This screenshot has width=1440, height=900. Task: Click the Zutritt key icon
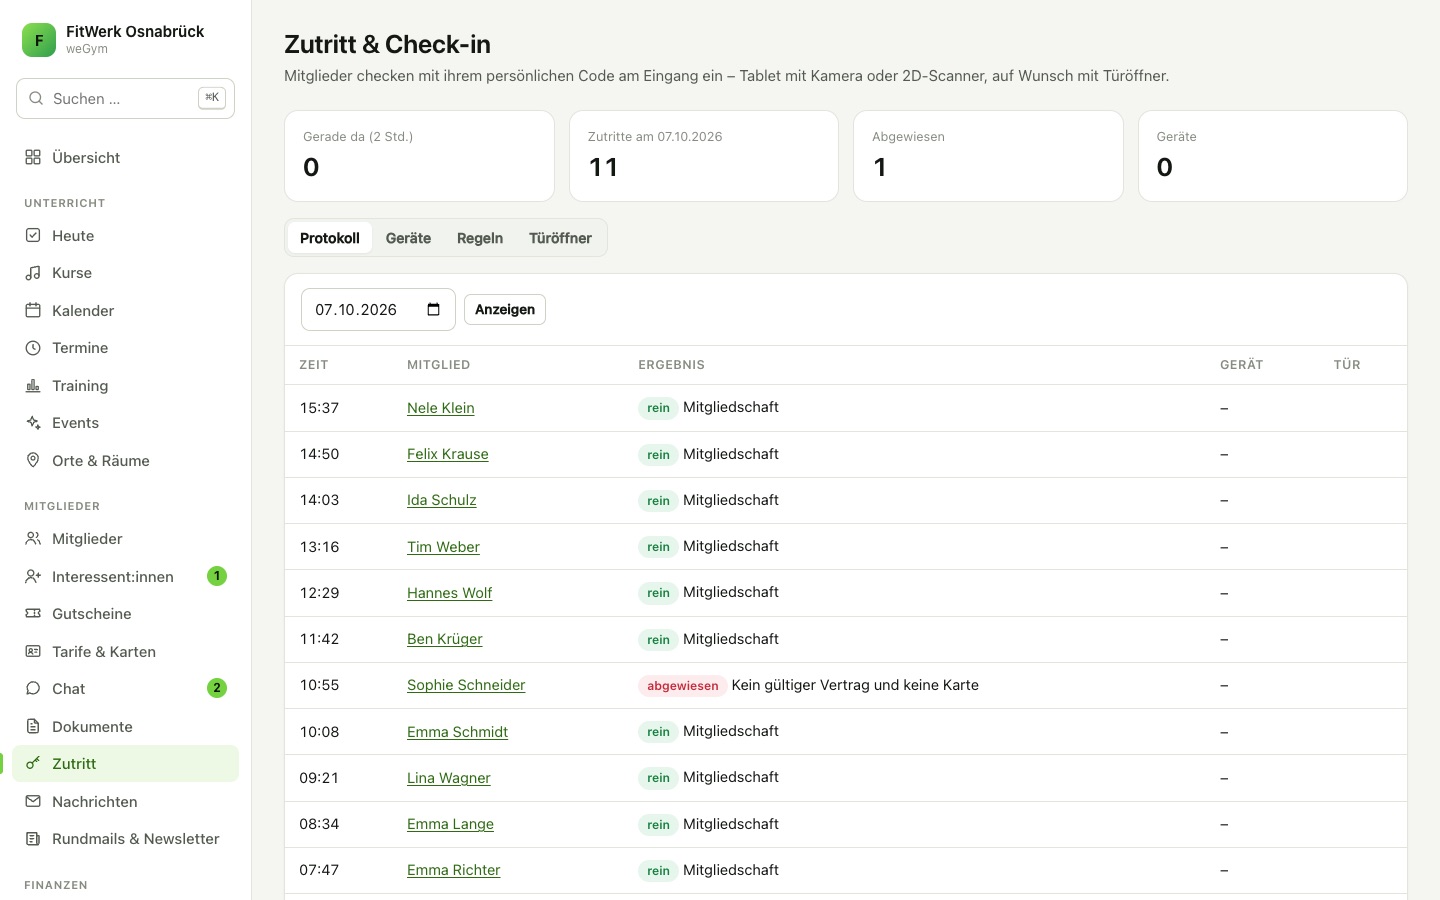point(33,763)
